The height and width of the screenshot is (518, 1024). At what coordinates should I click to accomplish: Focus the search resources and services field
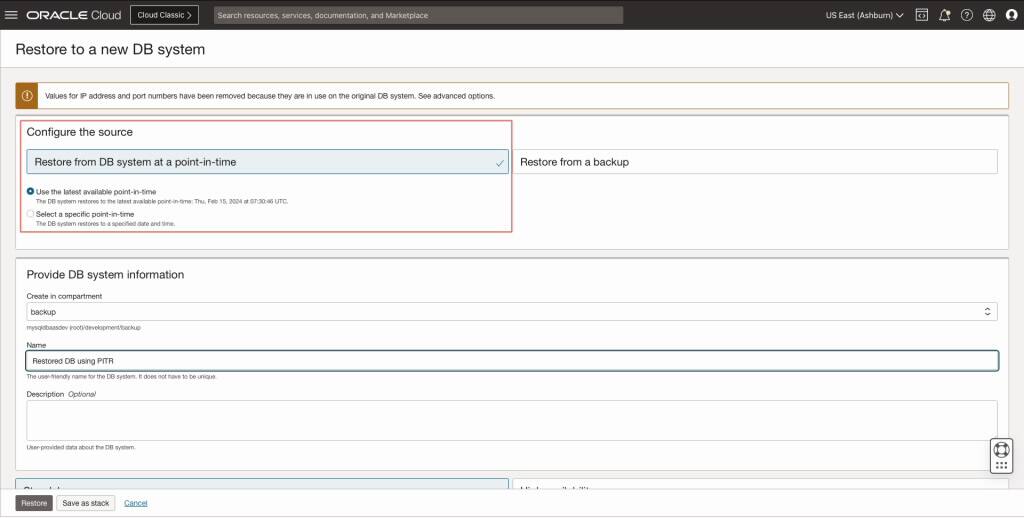point(419,15)
